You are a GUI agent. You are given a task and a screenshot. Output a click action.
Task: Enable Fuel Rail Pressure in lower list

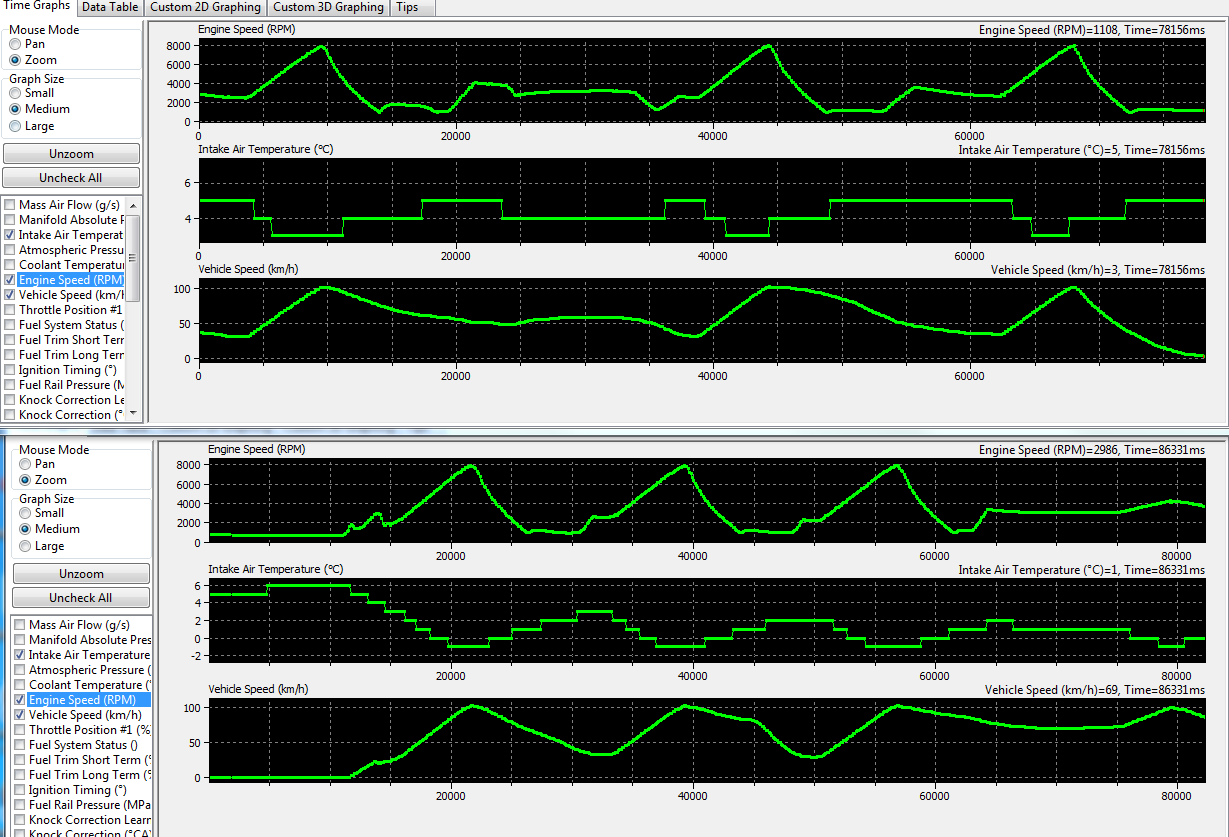click(19, 805)
